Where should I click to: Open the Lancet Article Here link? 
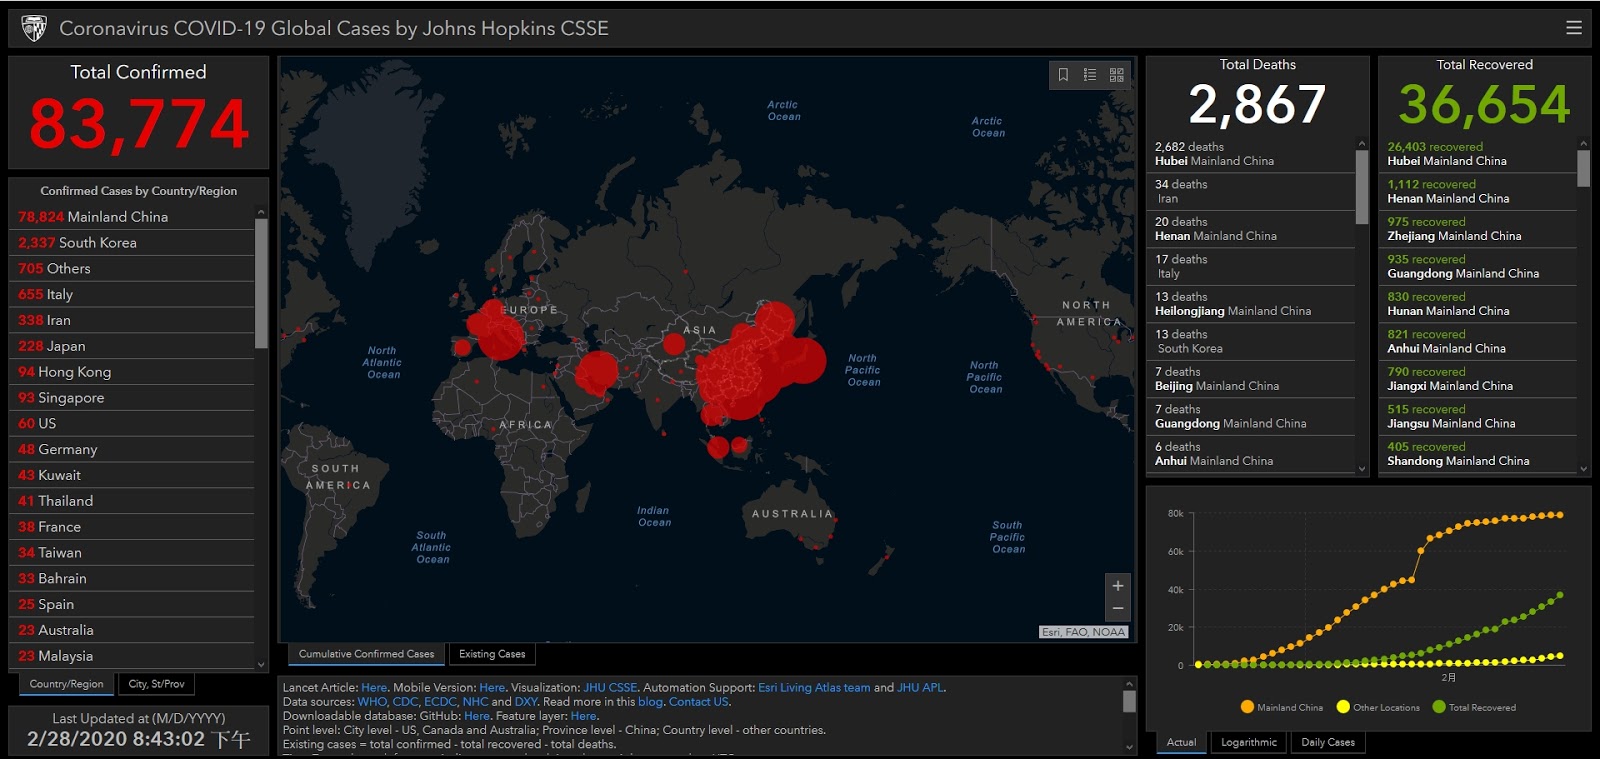click(374, 688)
